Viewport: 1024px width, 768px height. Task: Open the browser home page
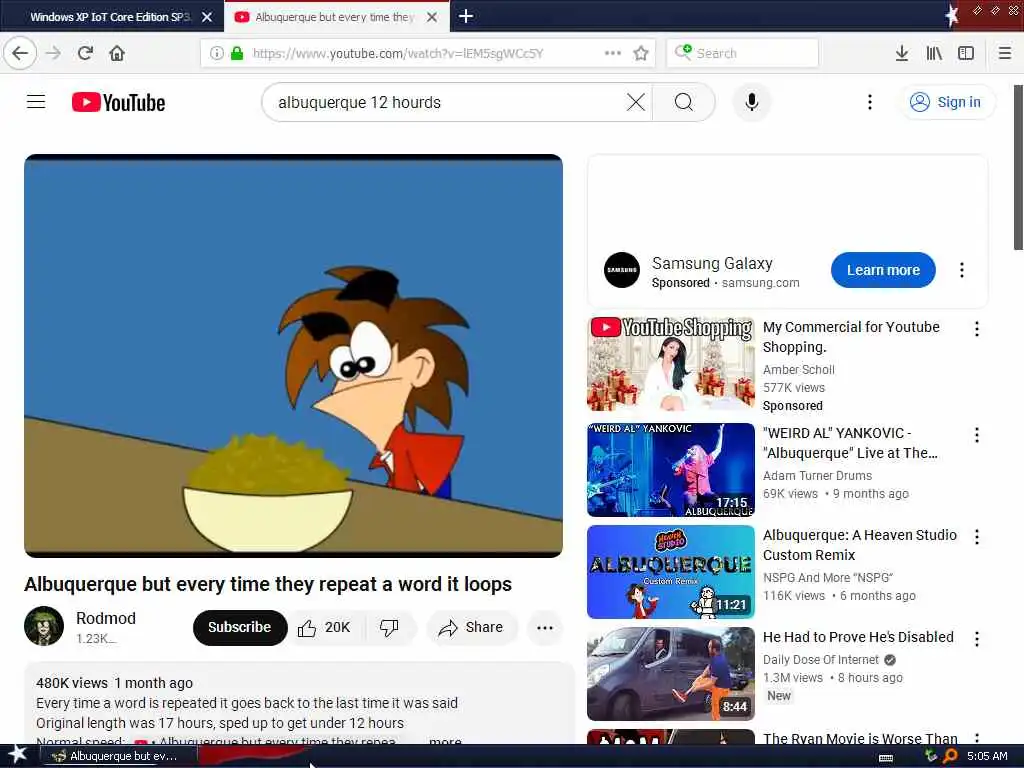(x=117, y=53)
